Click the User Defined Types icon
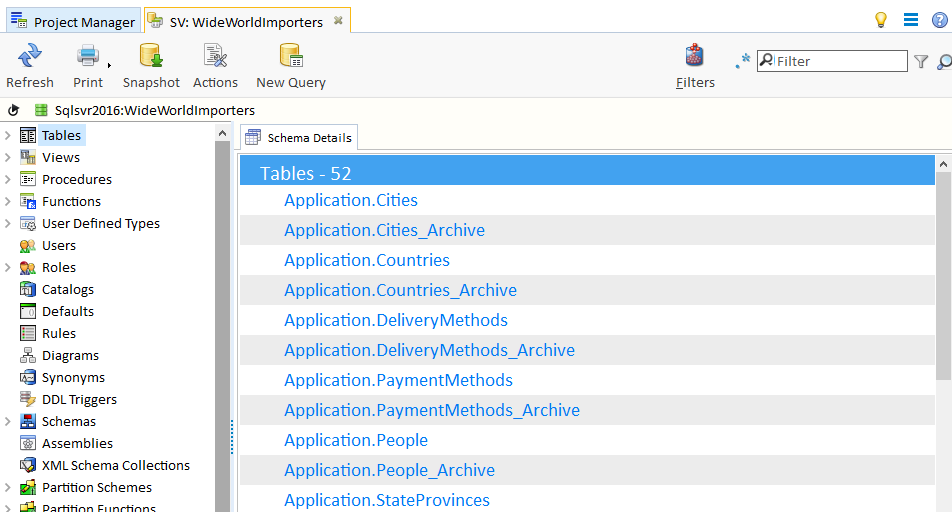Viewport: 952px width, 512px height. (27, 224)
